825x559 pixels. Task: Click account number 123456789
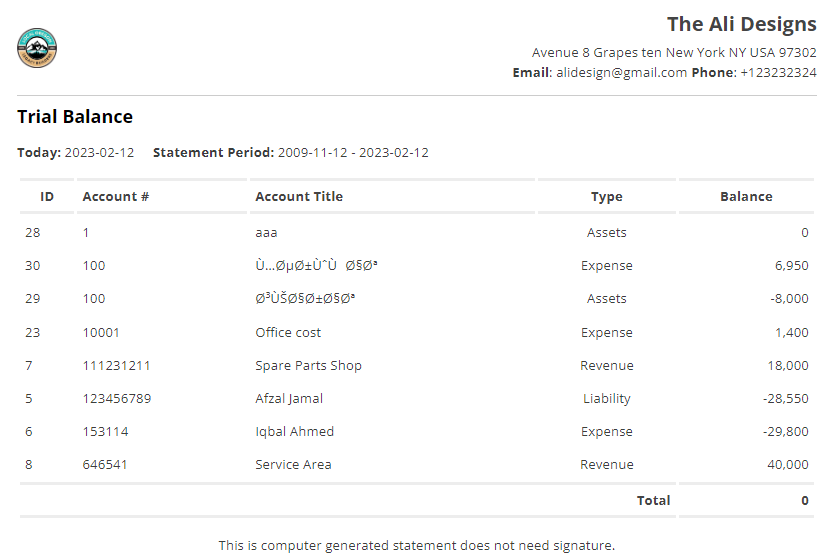pos(117,398)
